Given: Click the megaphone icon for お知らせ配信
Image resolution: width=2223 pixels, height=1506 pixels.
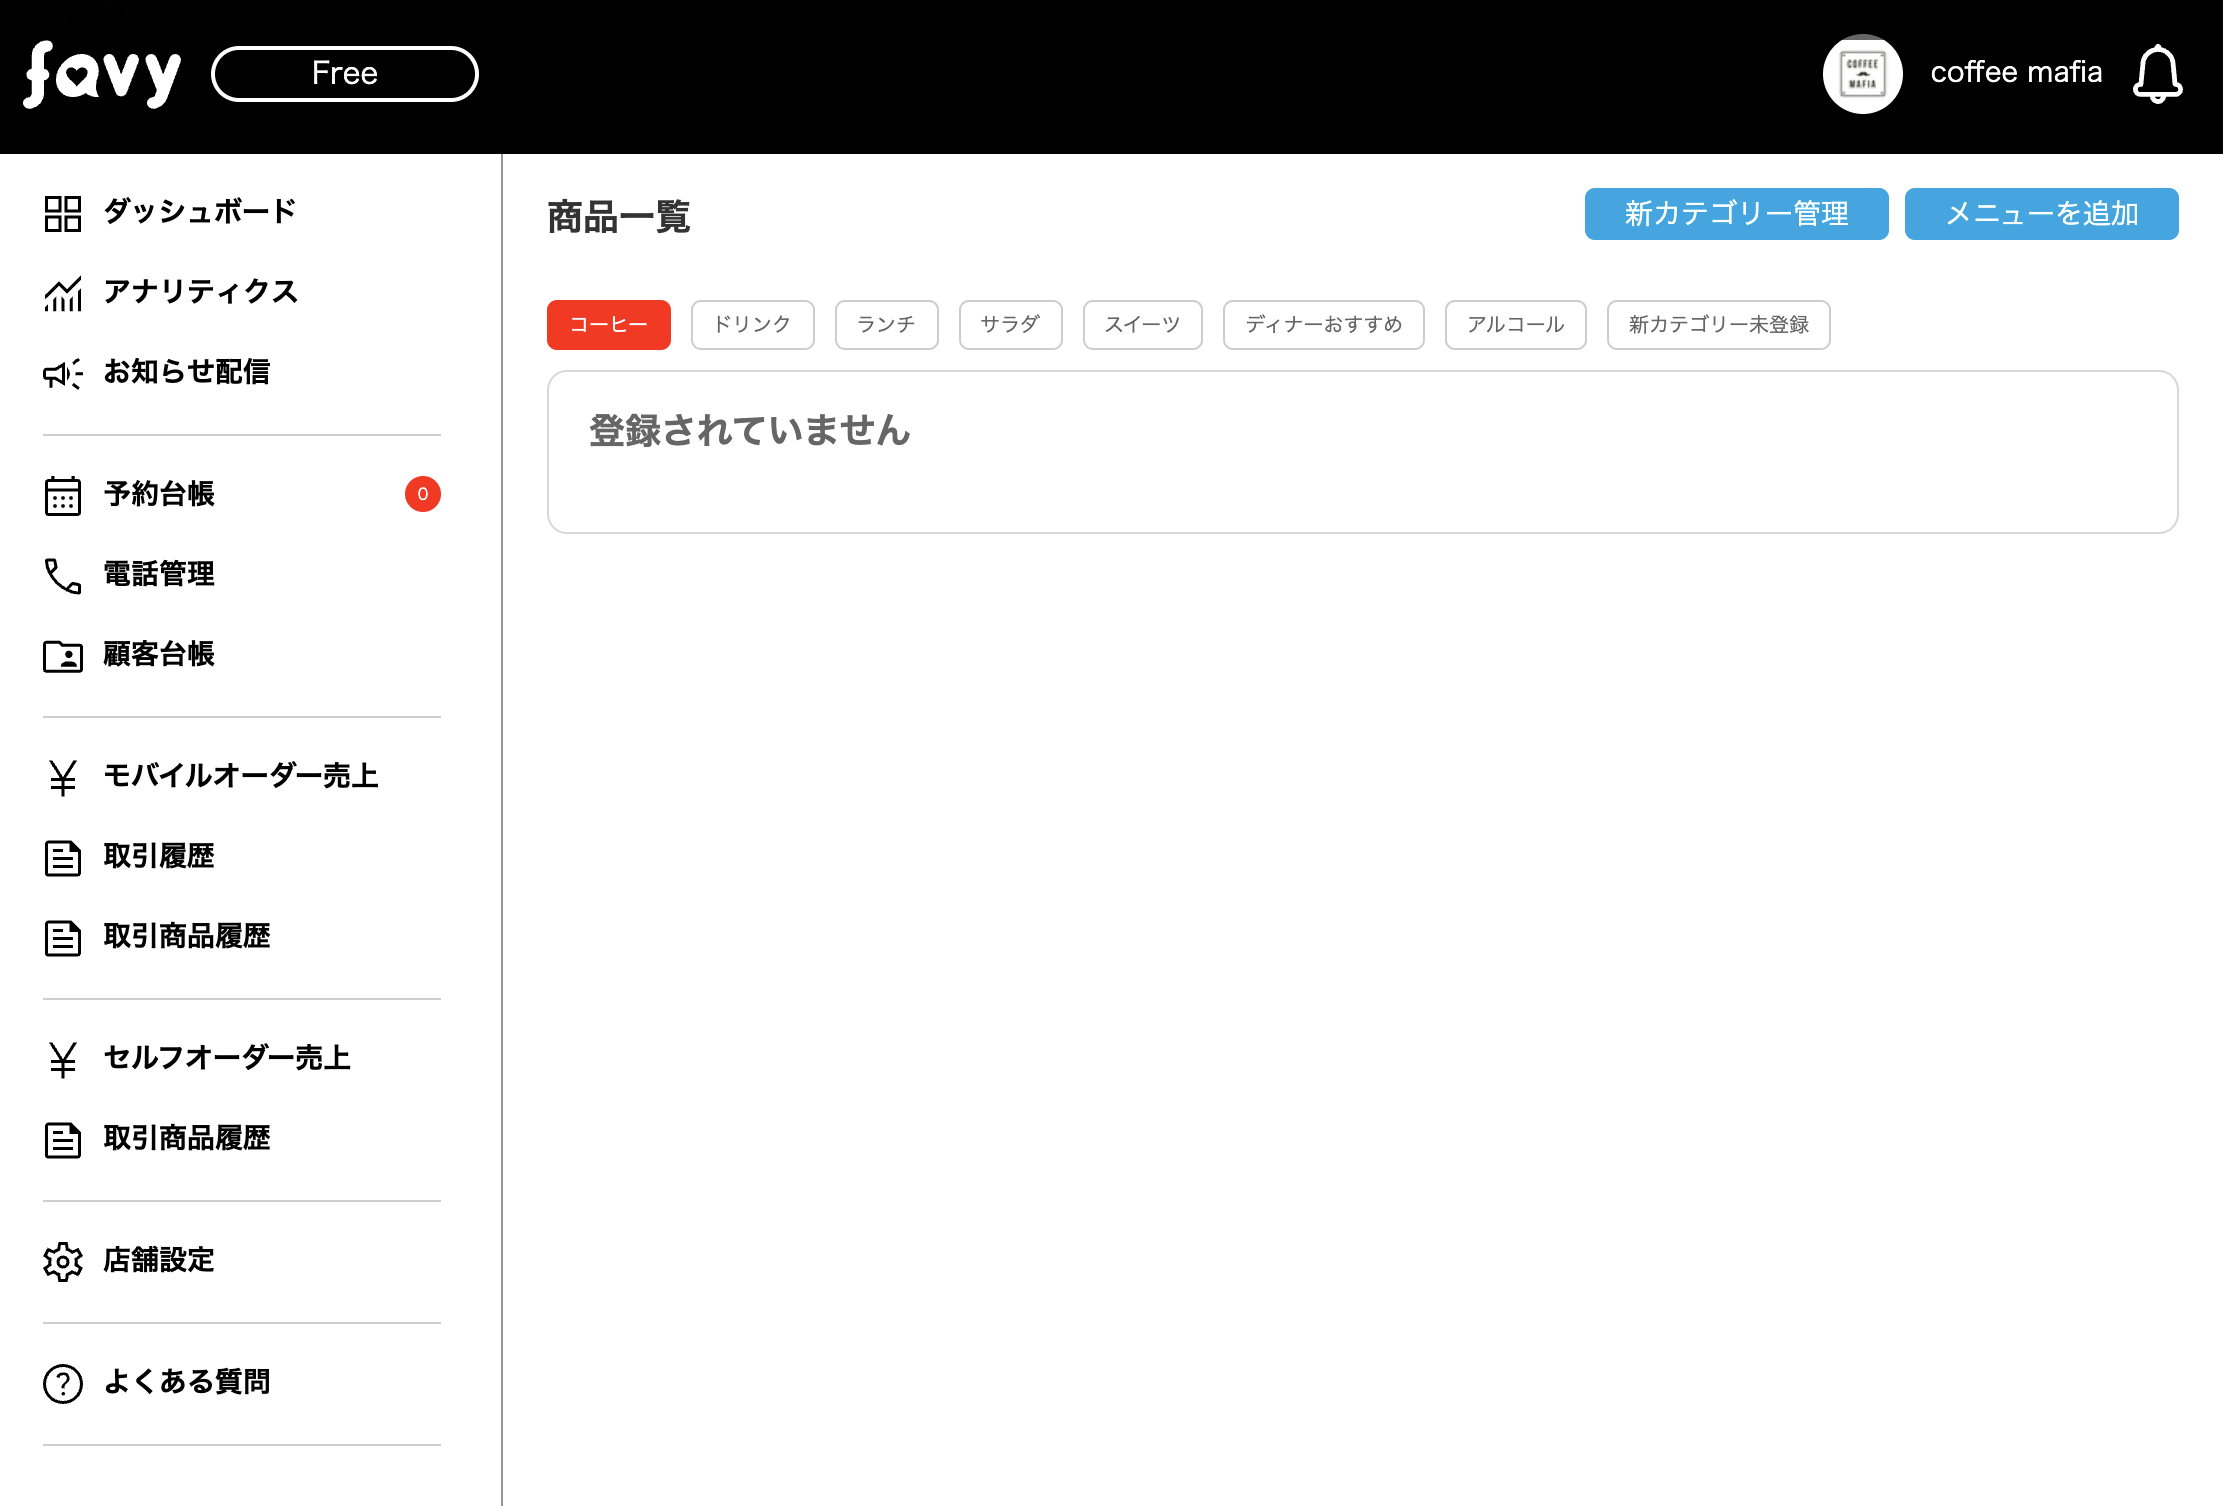Looking at the screenshot, I should pos(62,373).
